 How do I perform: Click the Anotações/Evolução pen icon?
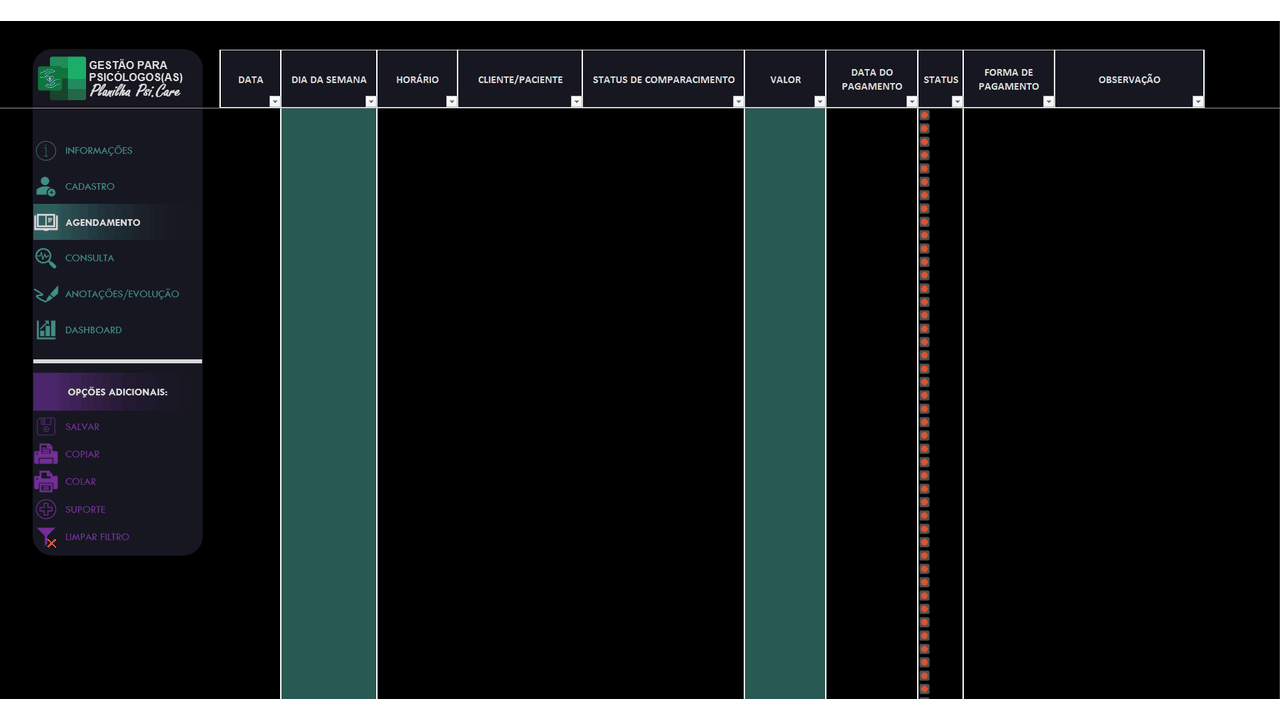[46, 294]
